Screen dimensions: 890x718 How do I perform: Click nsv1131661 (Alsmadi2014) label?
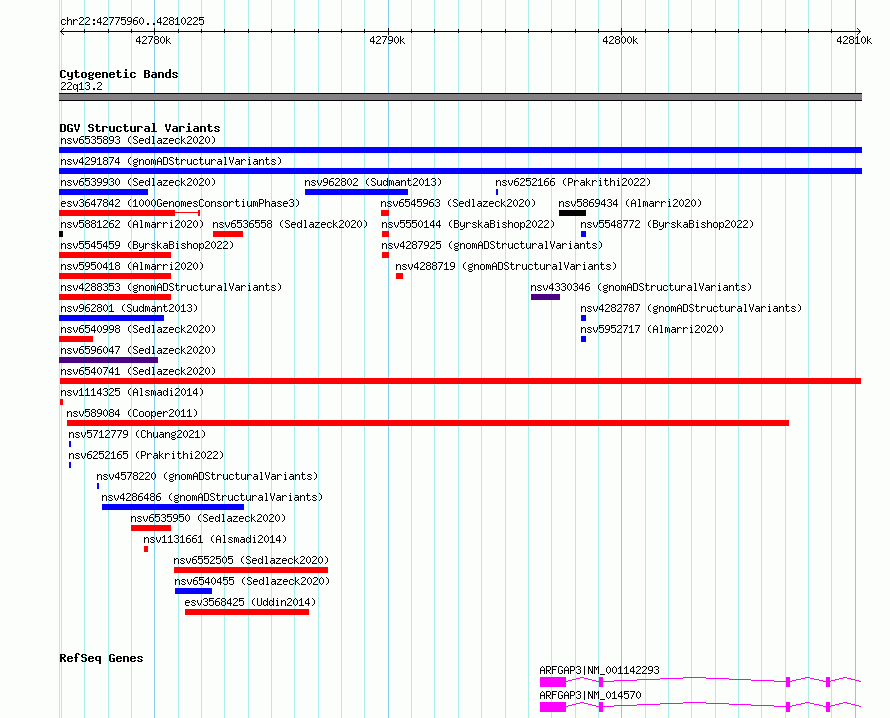[x=215, y=539]
